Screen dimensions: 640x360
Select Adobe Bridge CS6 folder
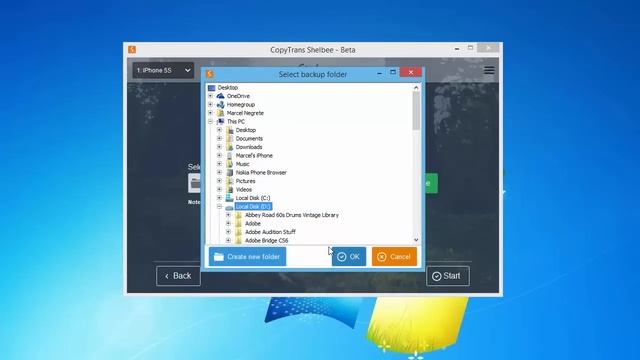(x=267, y=240)
